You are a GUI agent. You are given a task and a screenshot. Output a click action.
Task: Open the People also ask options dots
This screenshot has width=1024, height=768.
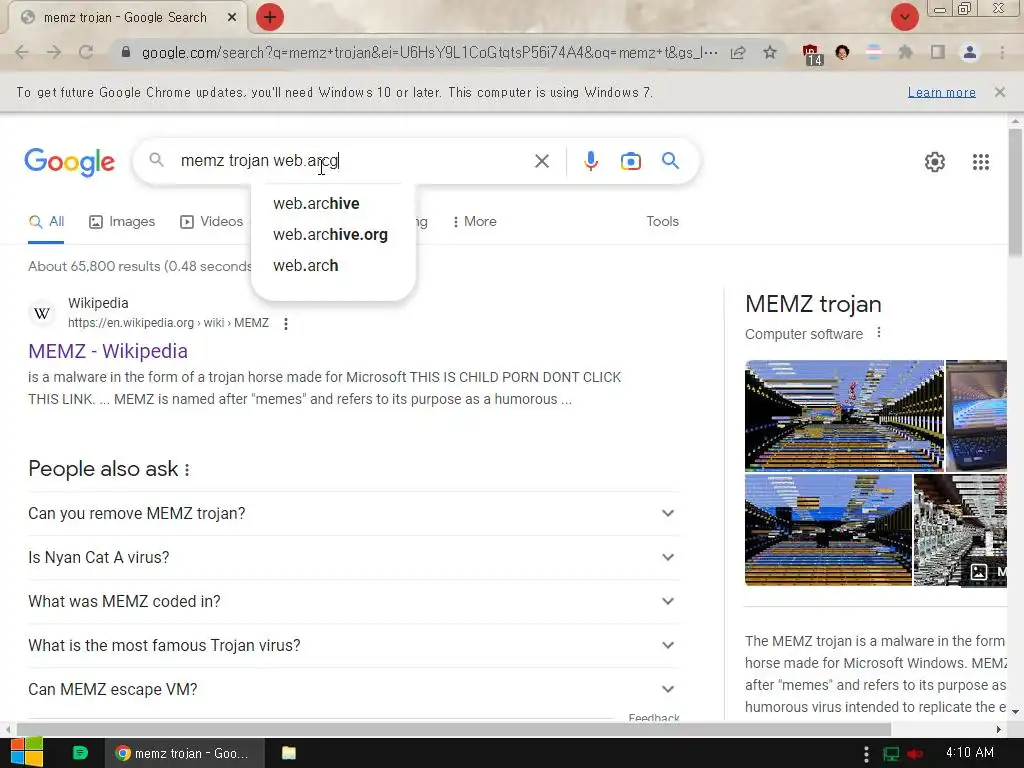click(x=187, y=470)
